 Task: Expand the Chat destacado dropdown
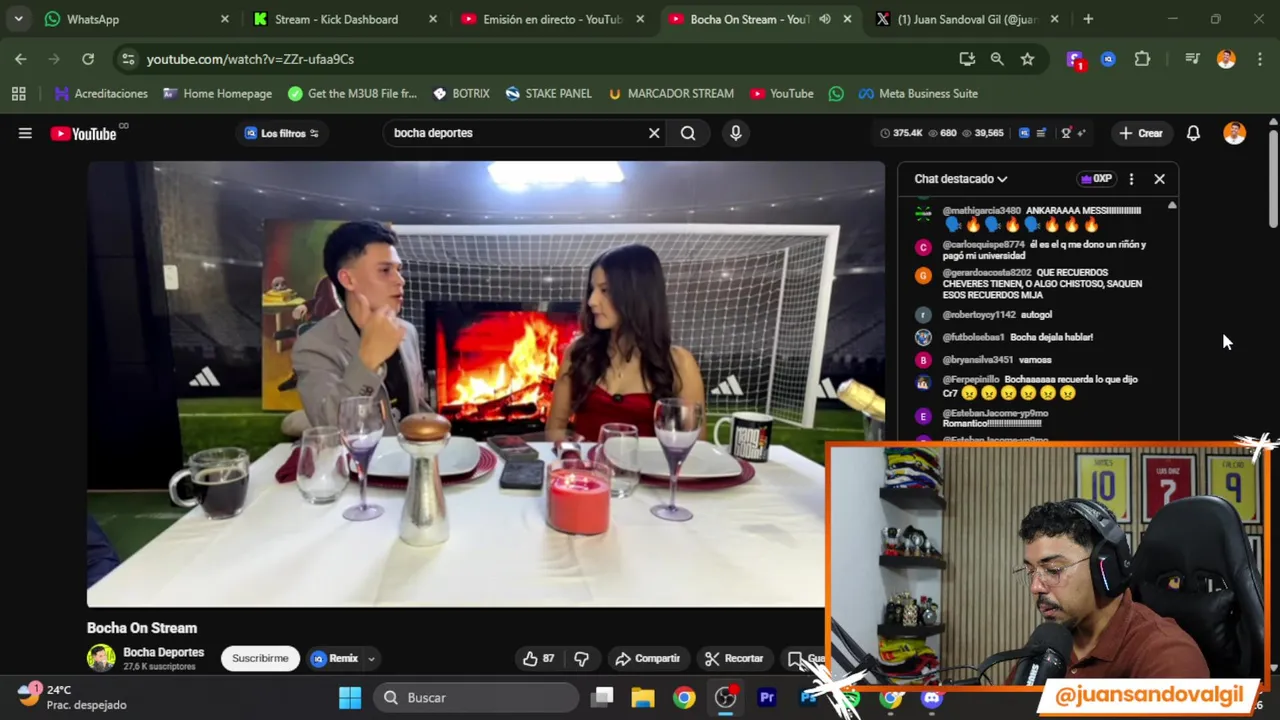tap(960, 179)
